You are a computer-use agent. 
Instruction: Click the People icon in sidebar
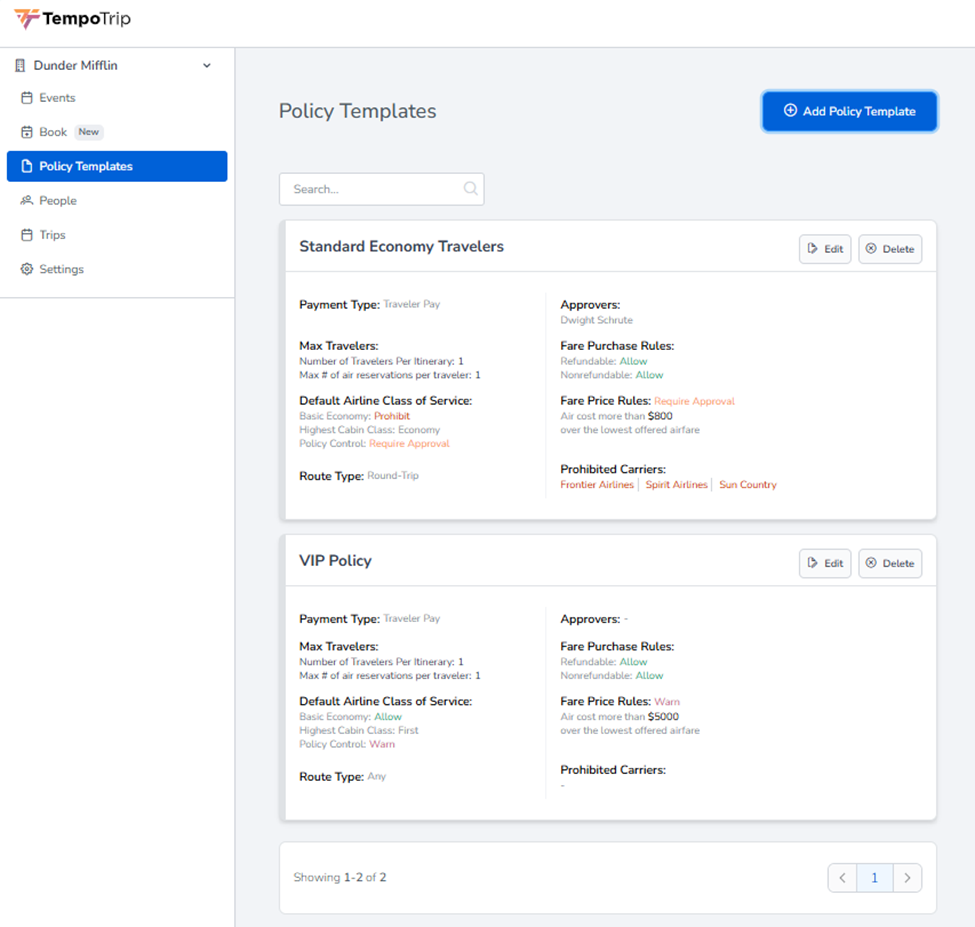[27, 201]
